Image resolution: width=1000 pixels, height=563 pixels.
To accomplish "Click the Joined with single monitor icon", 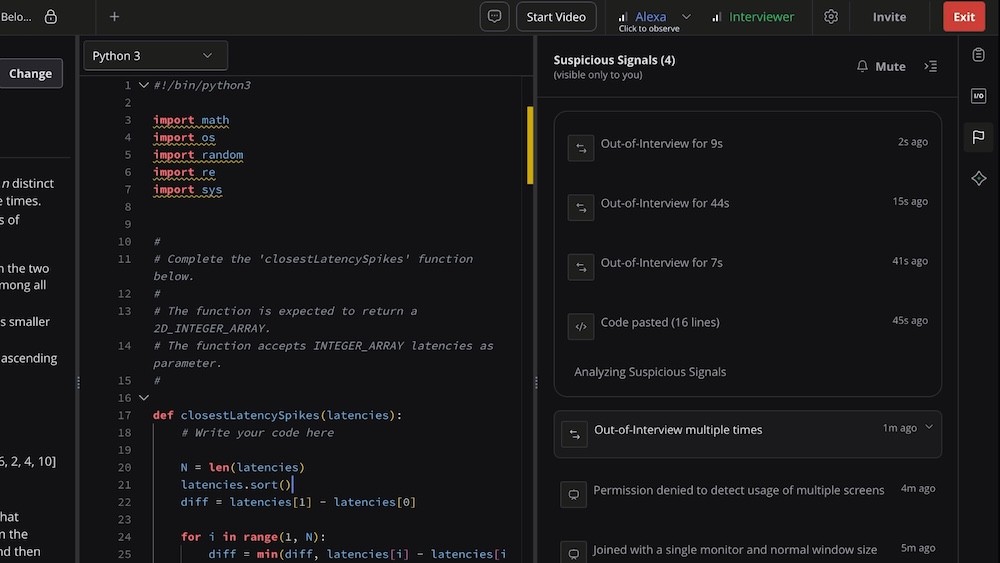I will (x=573, y=553).
